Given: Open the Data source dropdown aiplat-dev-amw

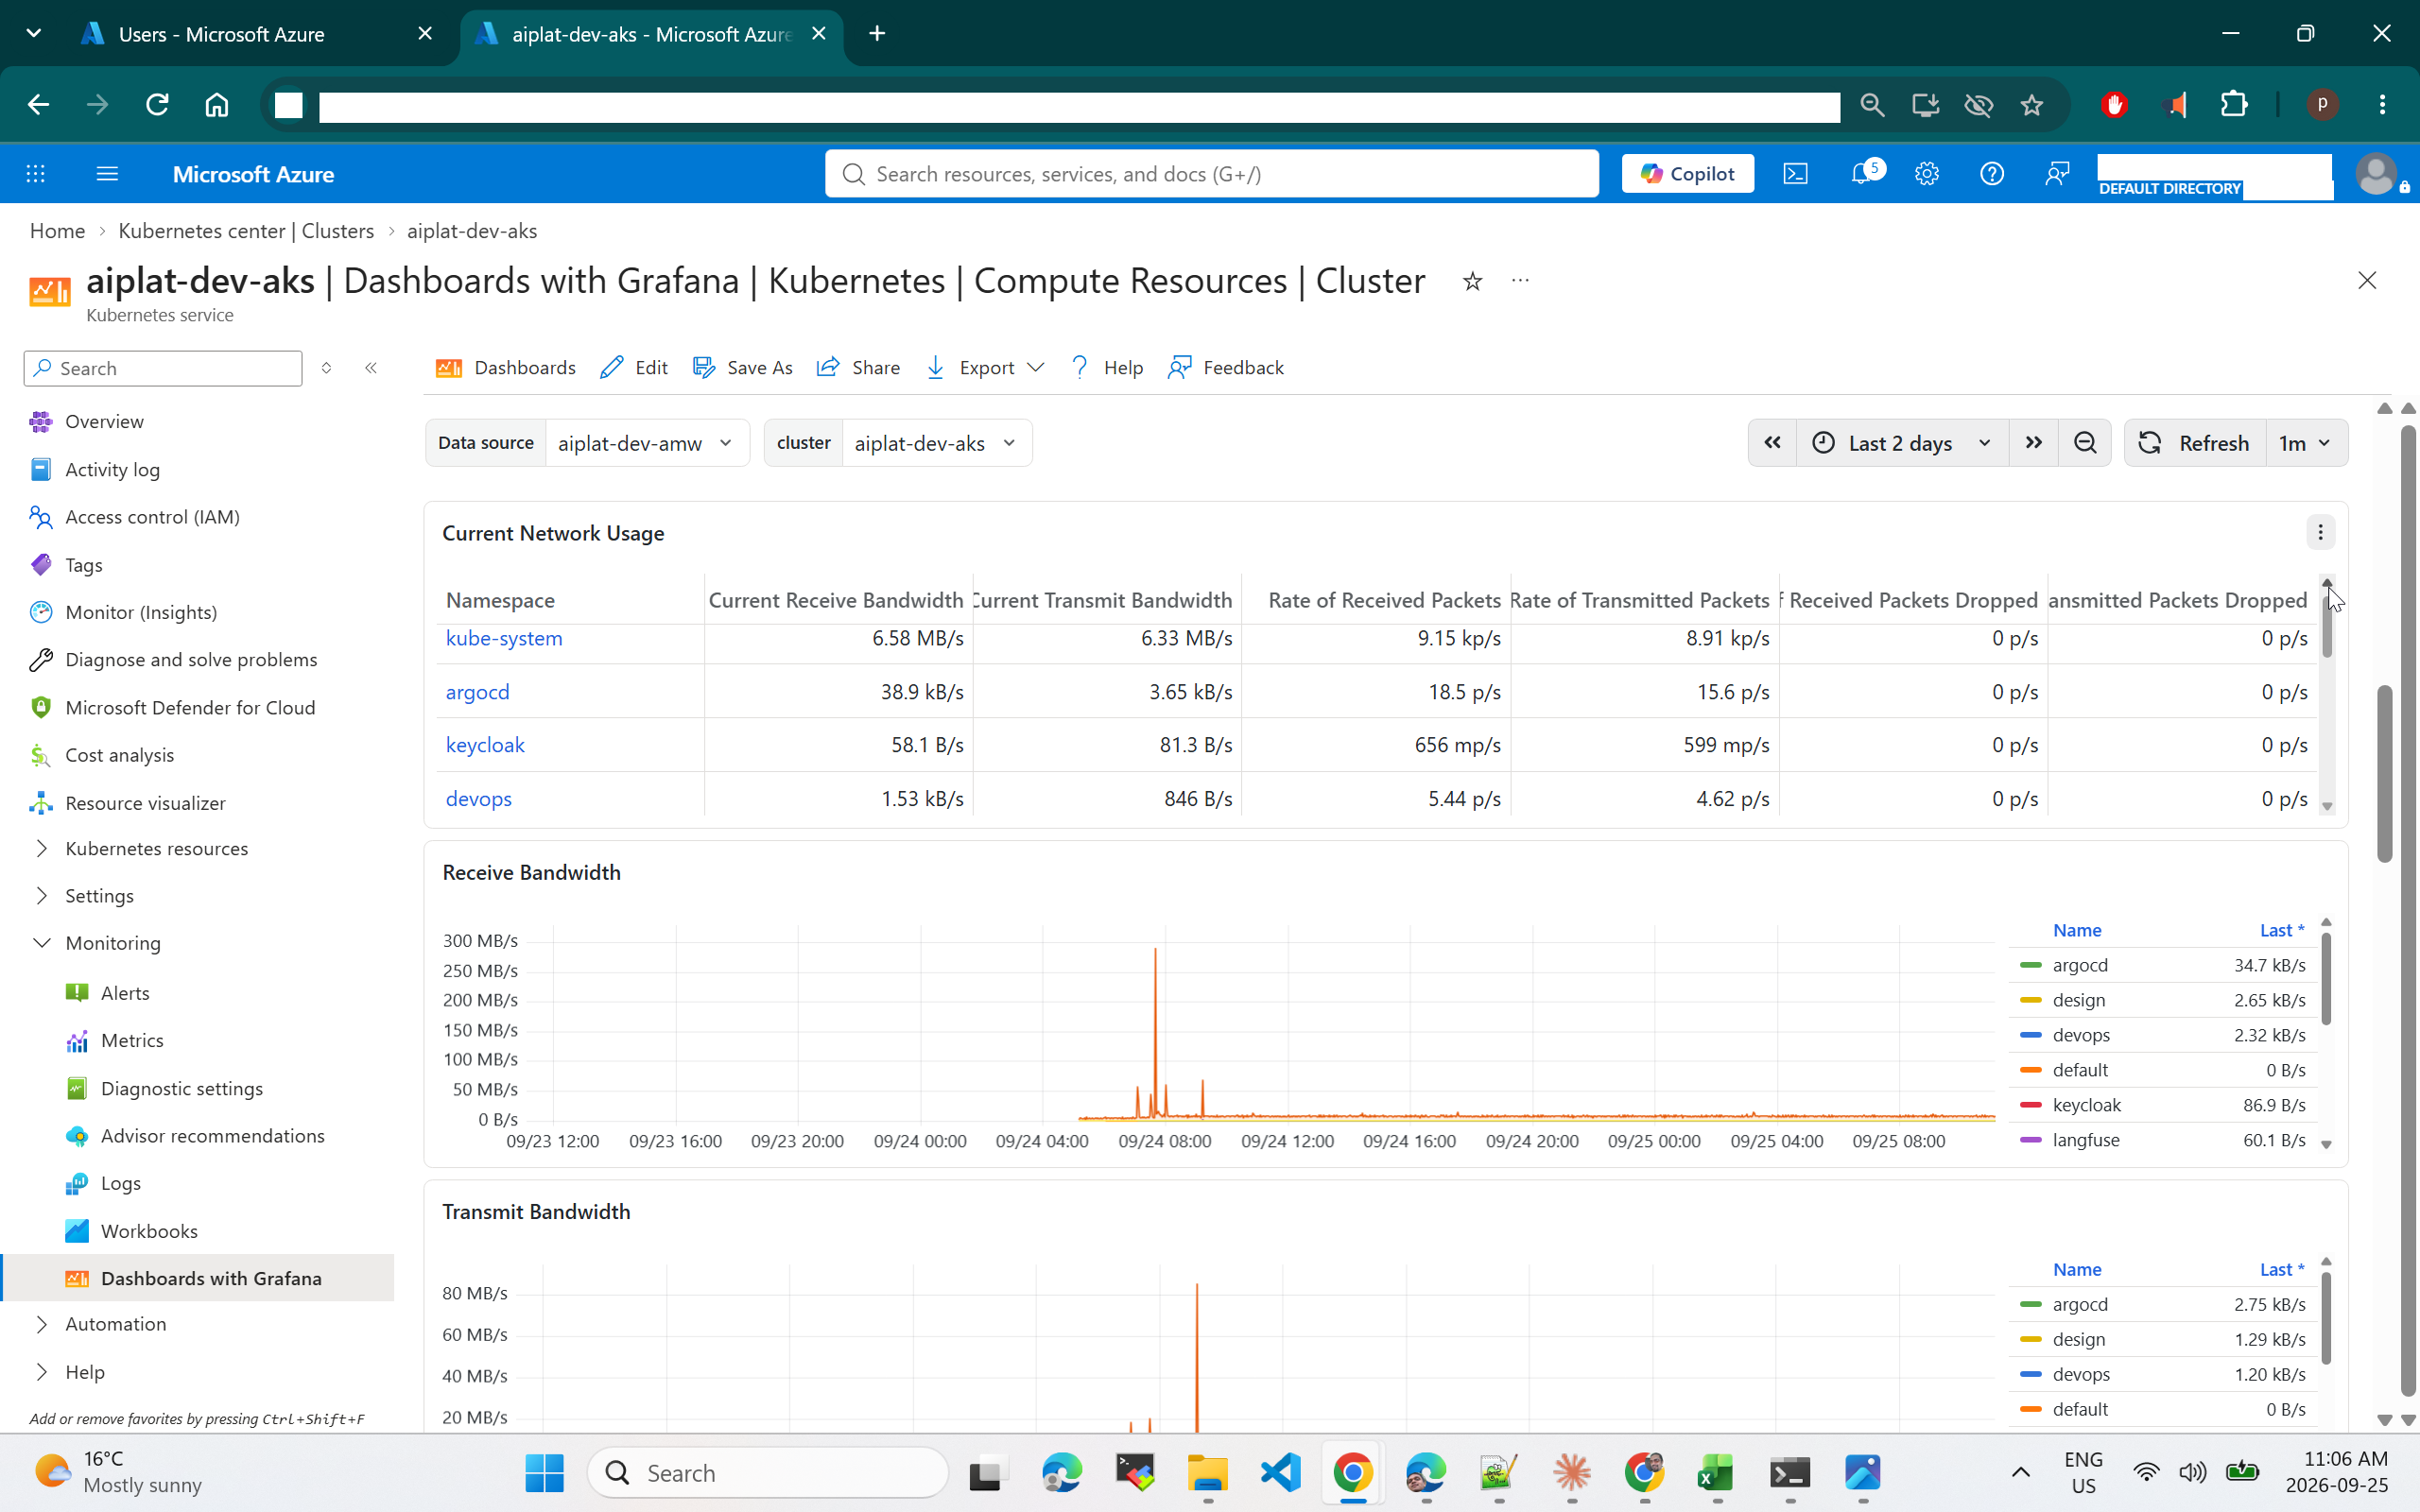Looking at the screenshot, I should tap(647, 443).
